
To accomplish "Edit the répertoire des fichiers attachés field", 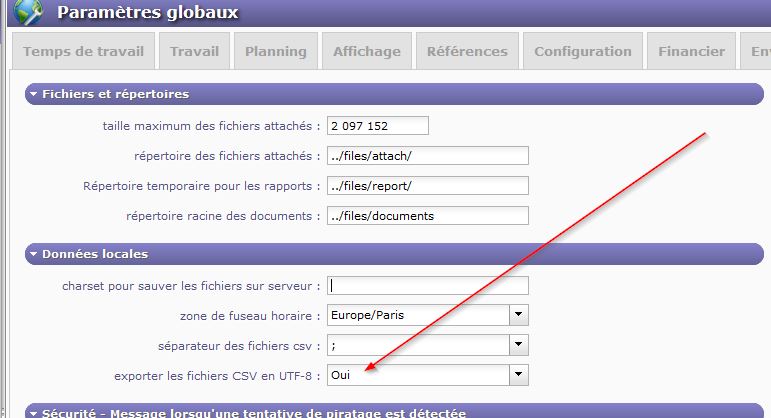I will pos(428,156).
